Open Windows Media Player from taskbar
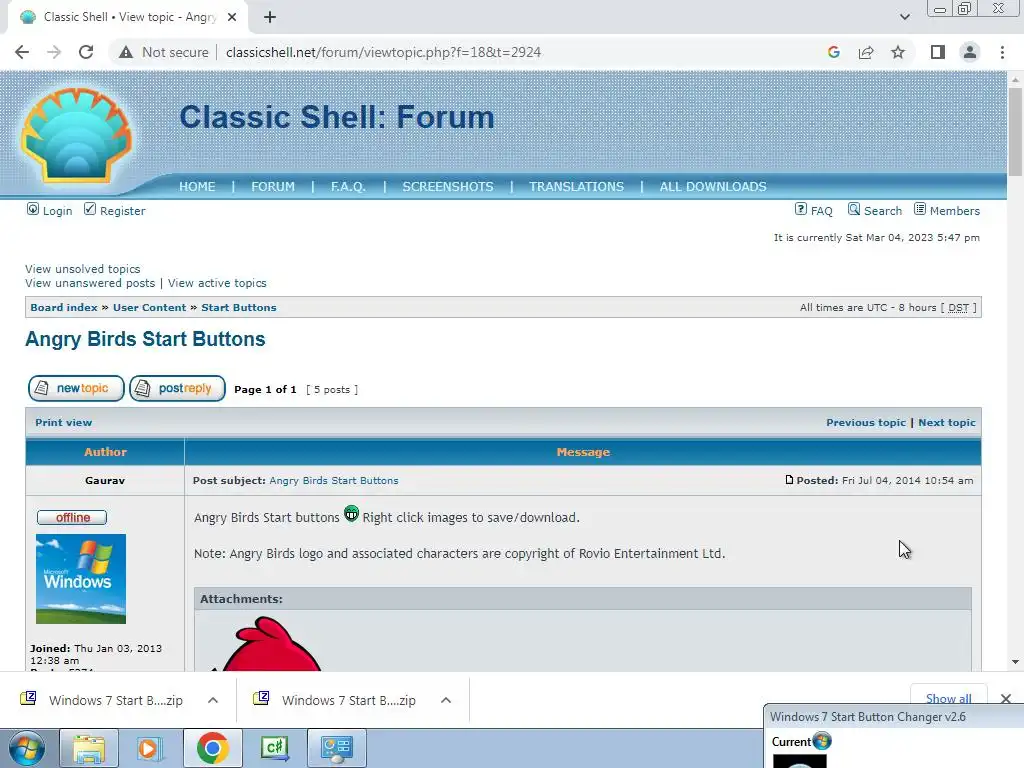Viewport: 1024px width, 768px height. click(149, 748)
